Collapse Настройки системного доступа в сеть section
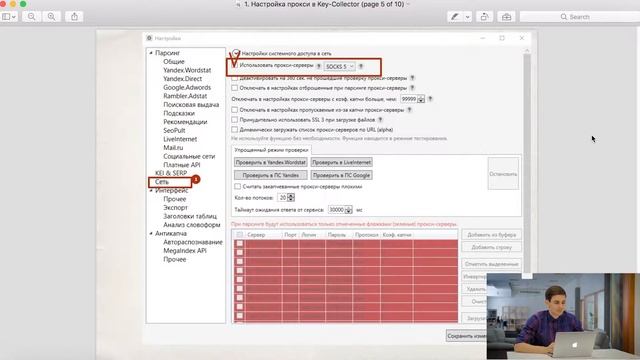The height and width of the screenshot is (360, 640). pos(236,53)
